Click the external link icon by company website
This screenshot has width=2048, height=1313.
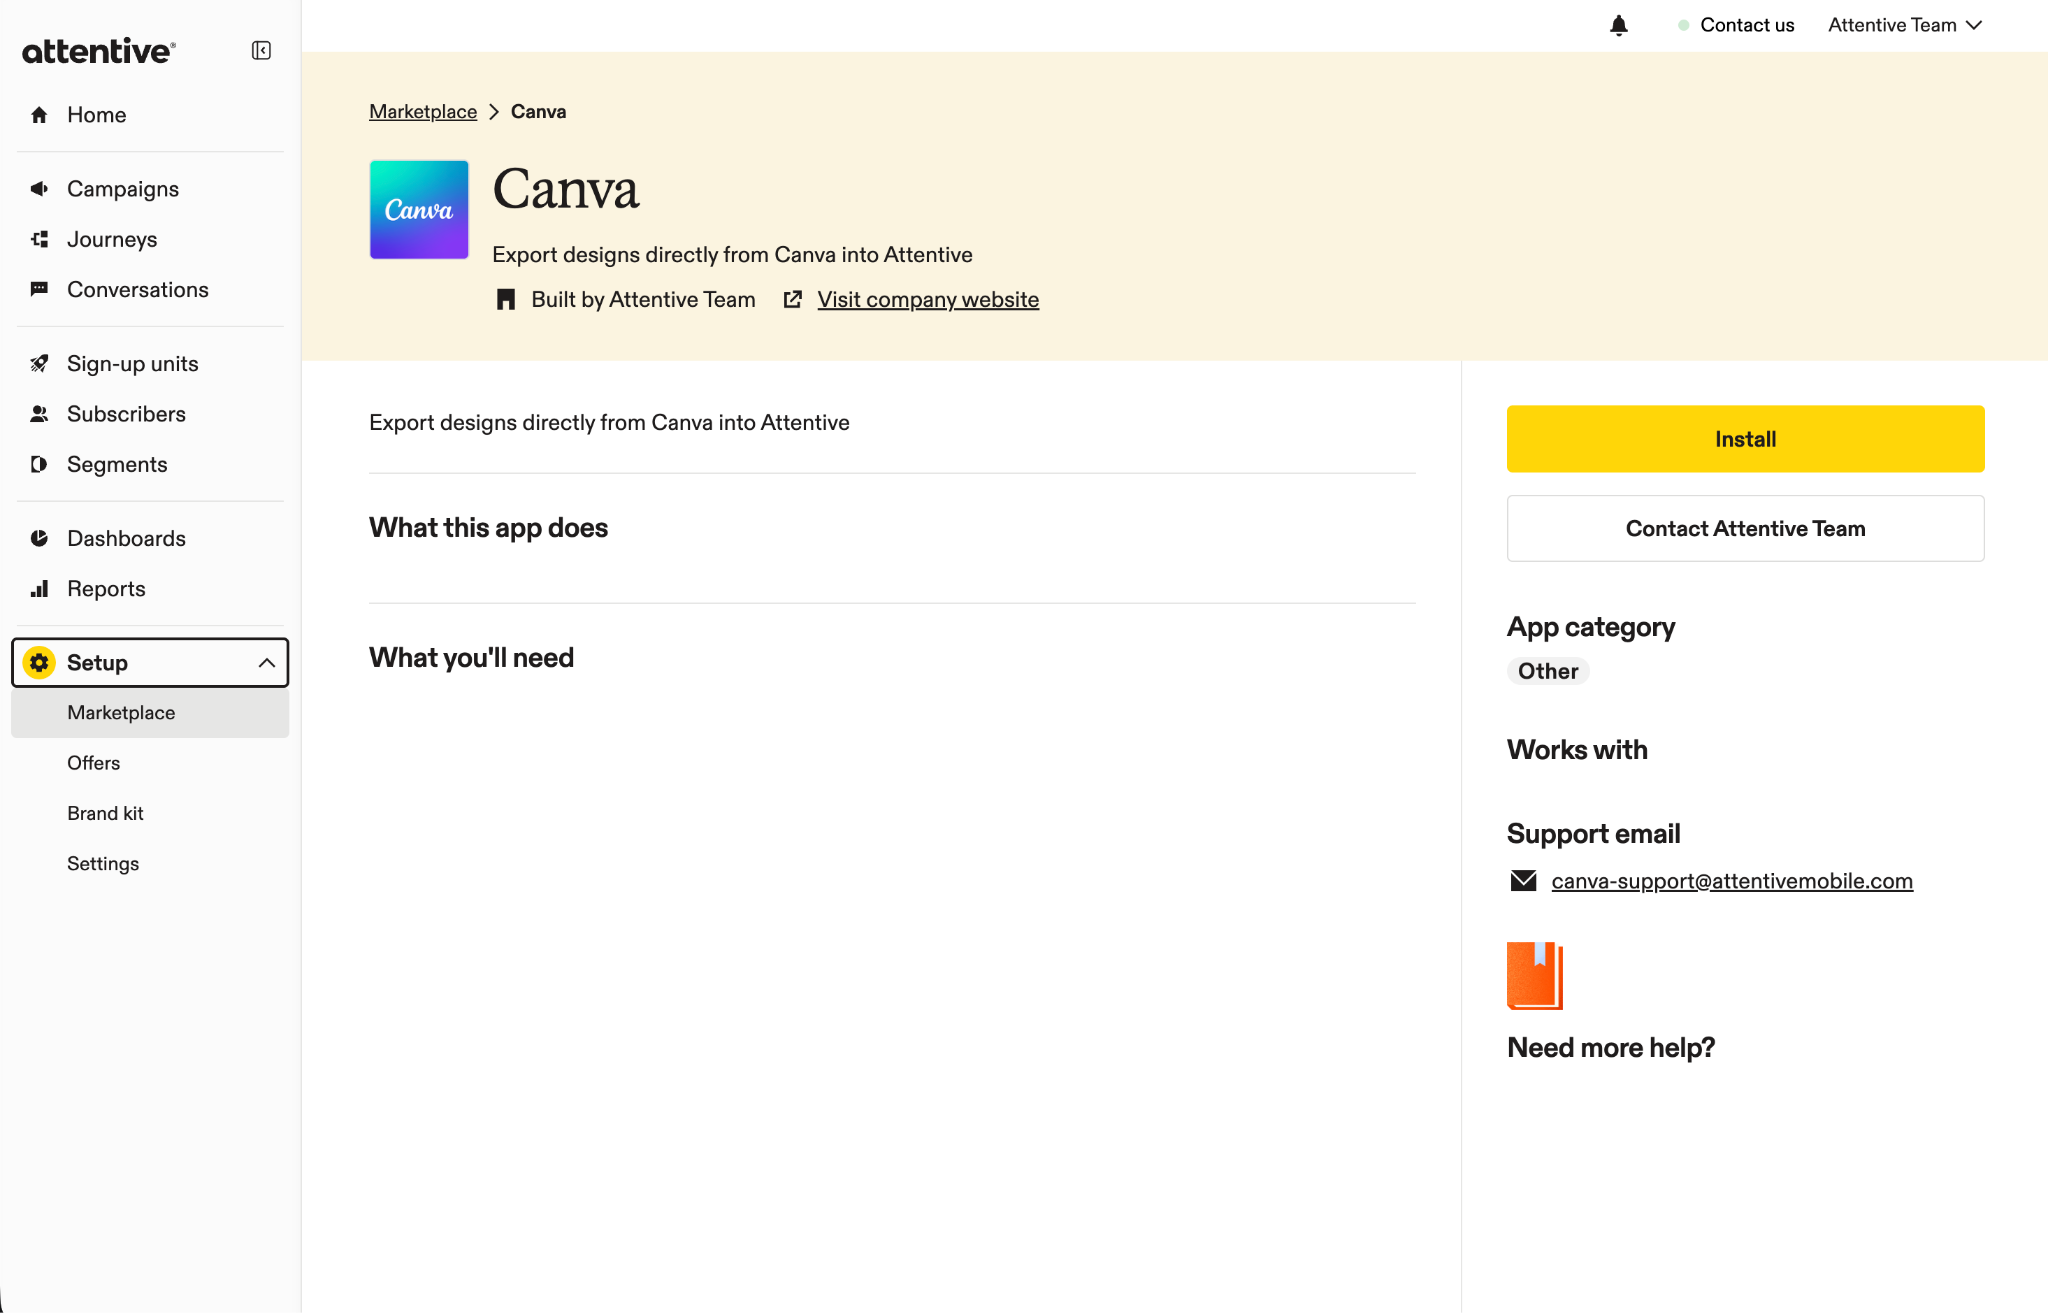(x=793, y=299)
